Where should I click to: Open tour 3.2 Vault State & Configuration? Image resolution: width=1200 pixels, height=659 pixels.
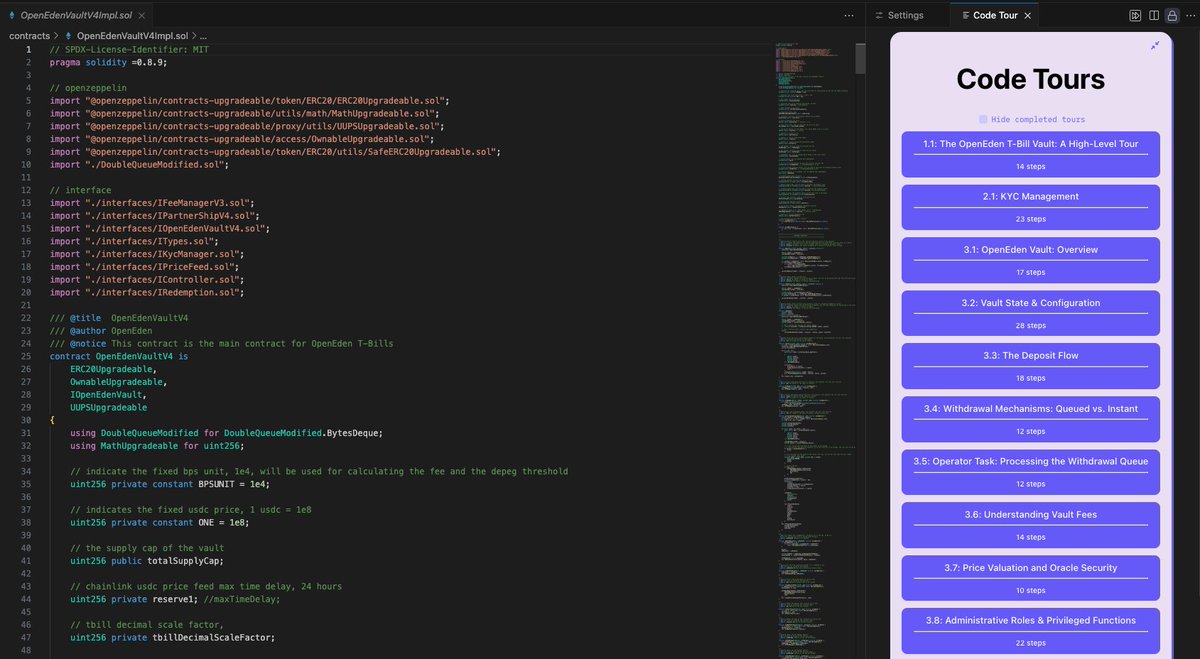[1030, 312]
